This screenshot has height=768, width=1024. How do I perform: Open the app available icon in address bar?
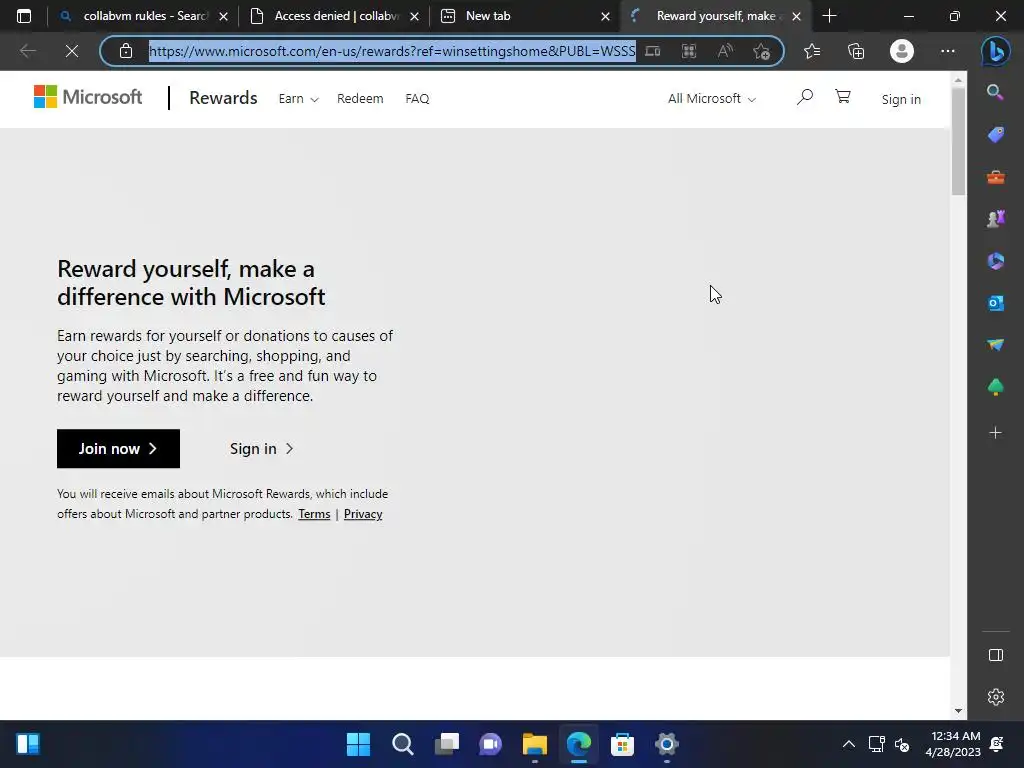(652, 51)
